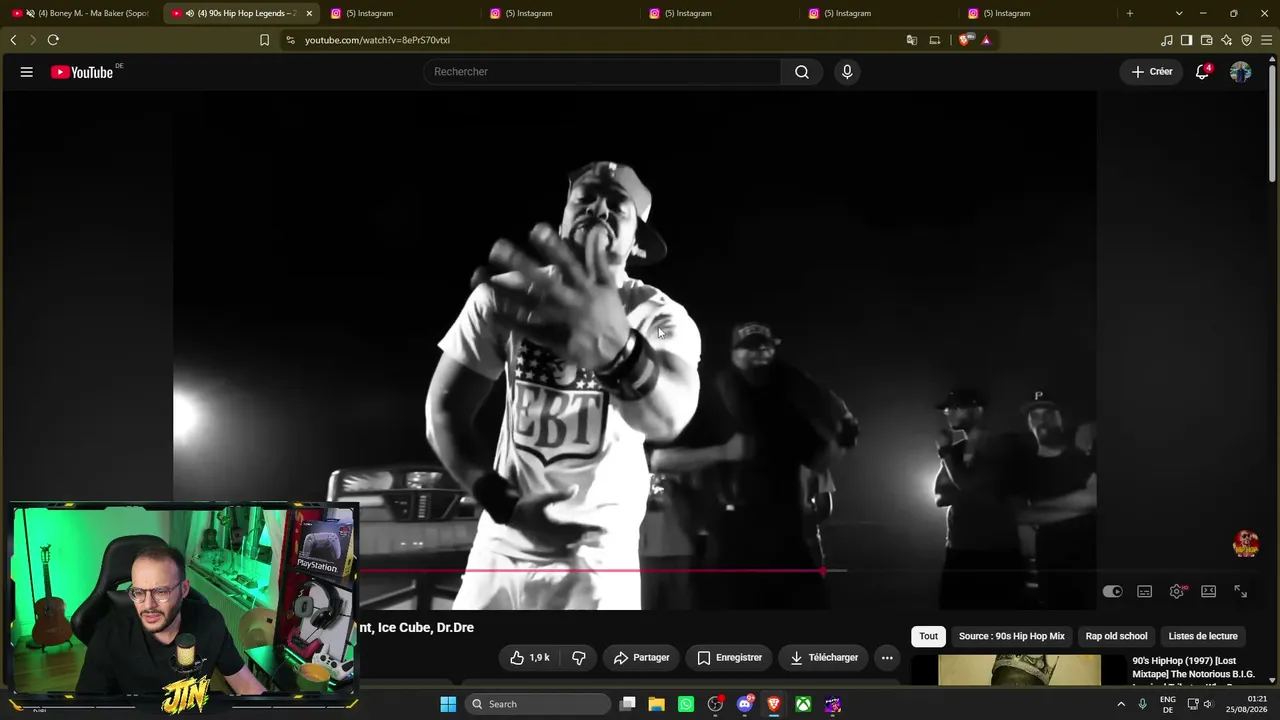The width and height of the screenshot is (1280, 720).
Task: Switch to the last Instagram tab
Action: [1037, 13]
